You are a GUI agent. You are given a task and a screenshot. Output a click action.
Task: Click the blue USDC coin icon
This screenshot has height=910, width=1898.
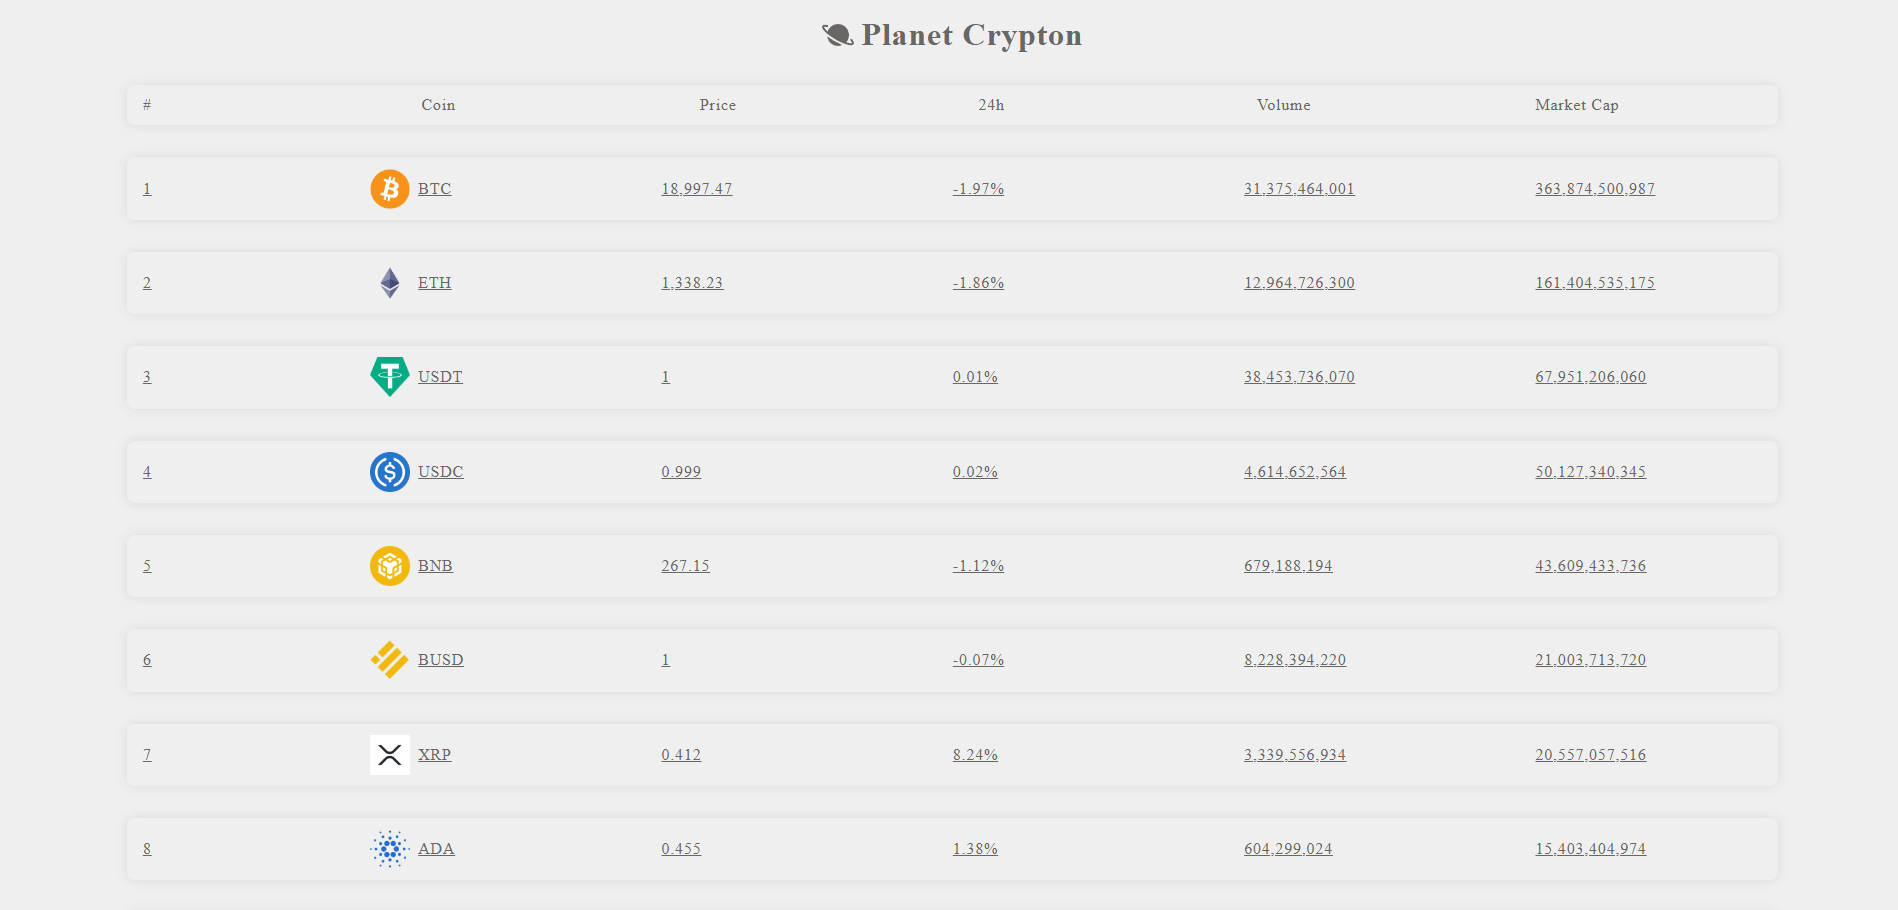[389, 472]
